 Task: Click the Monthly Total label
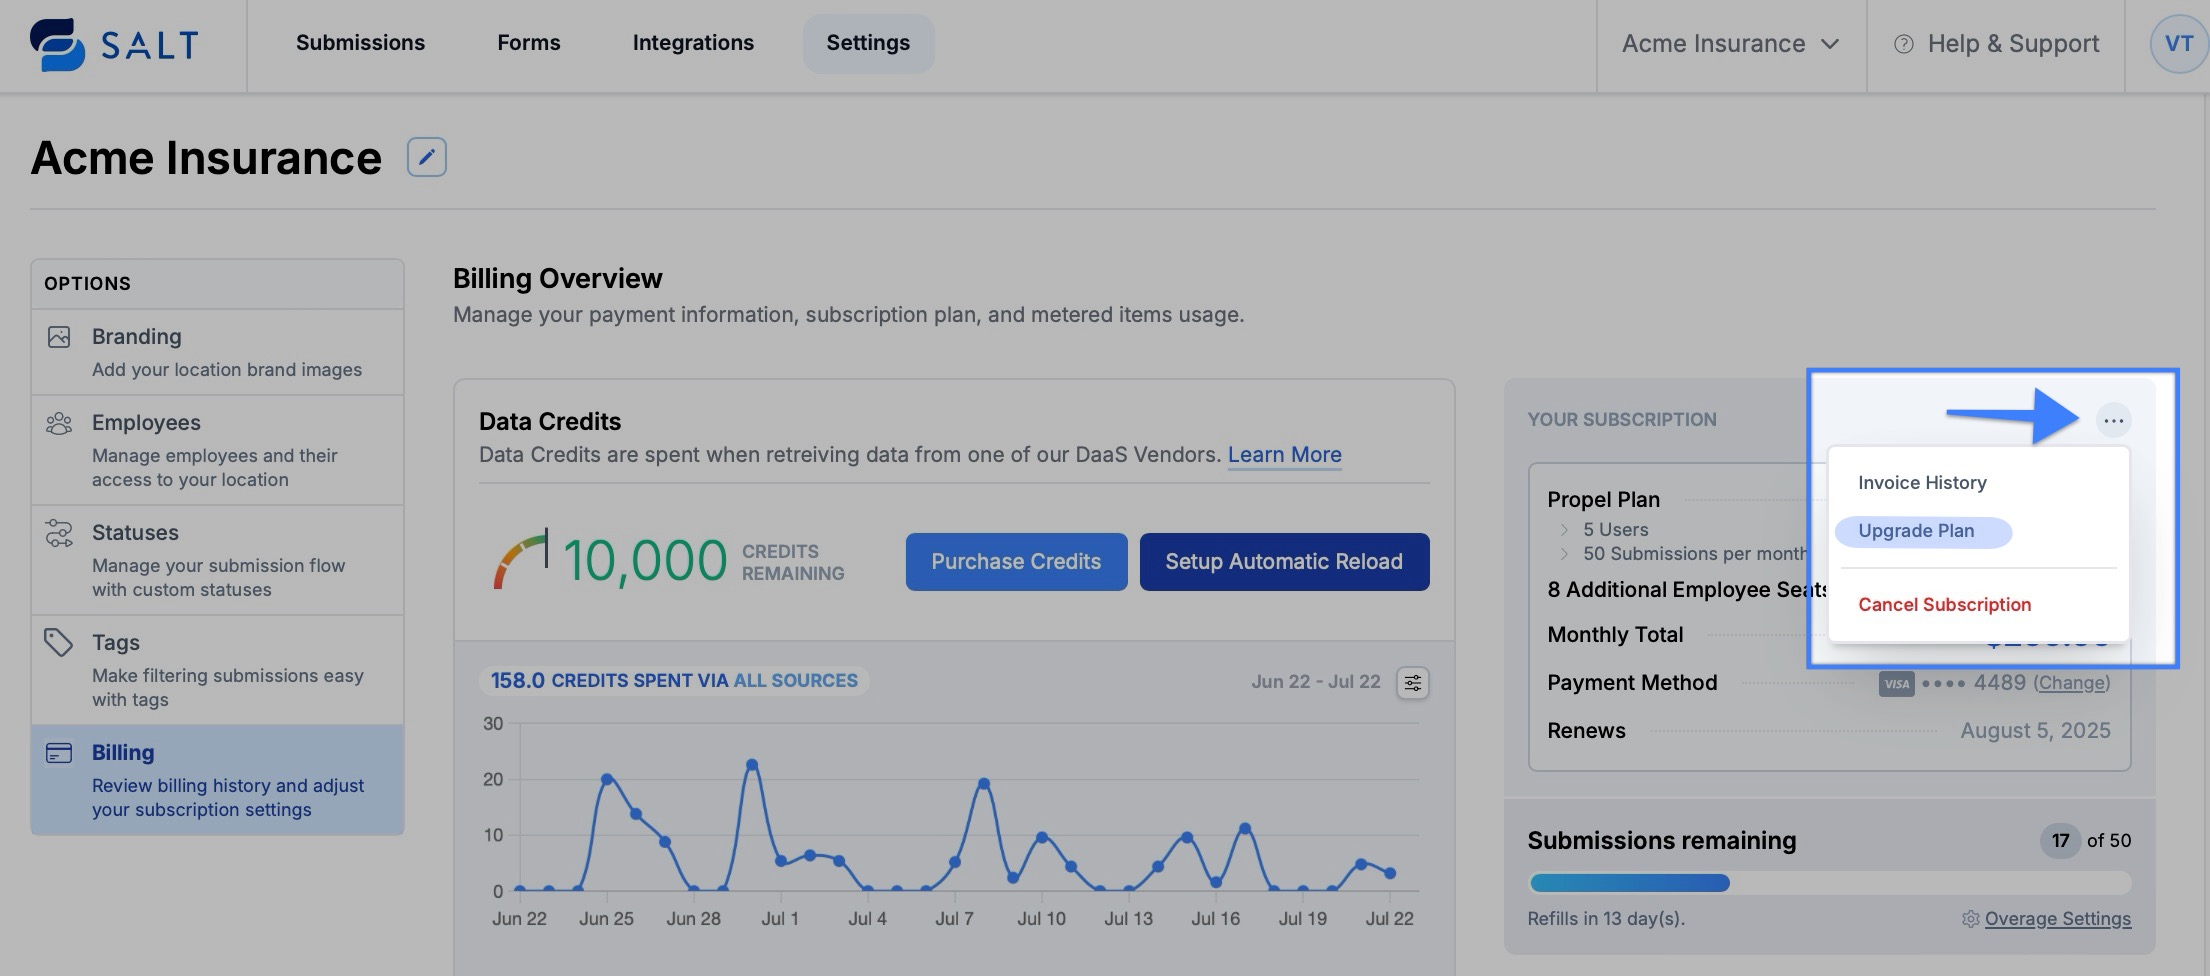(x=1615, y=635)
